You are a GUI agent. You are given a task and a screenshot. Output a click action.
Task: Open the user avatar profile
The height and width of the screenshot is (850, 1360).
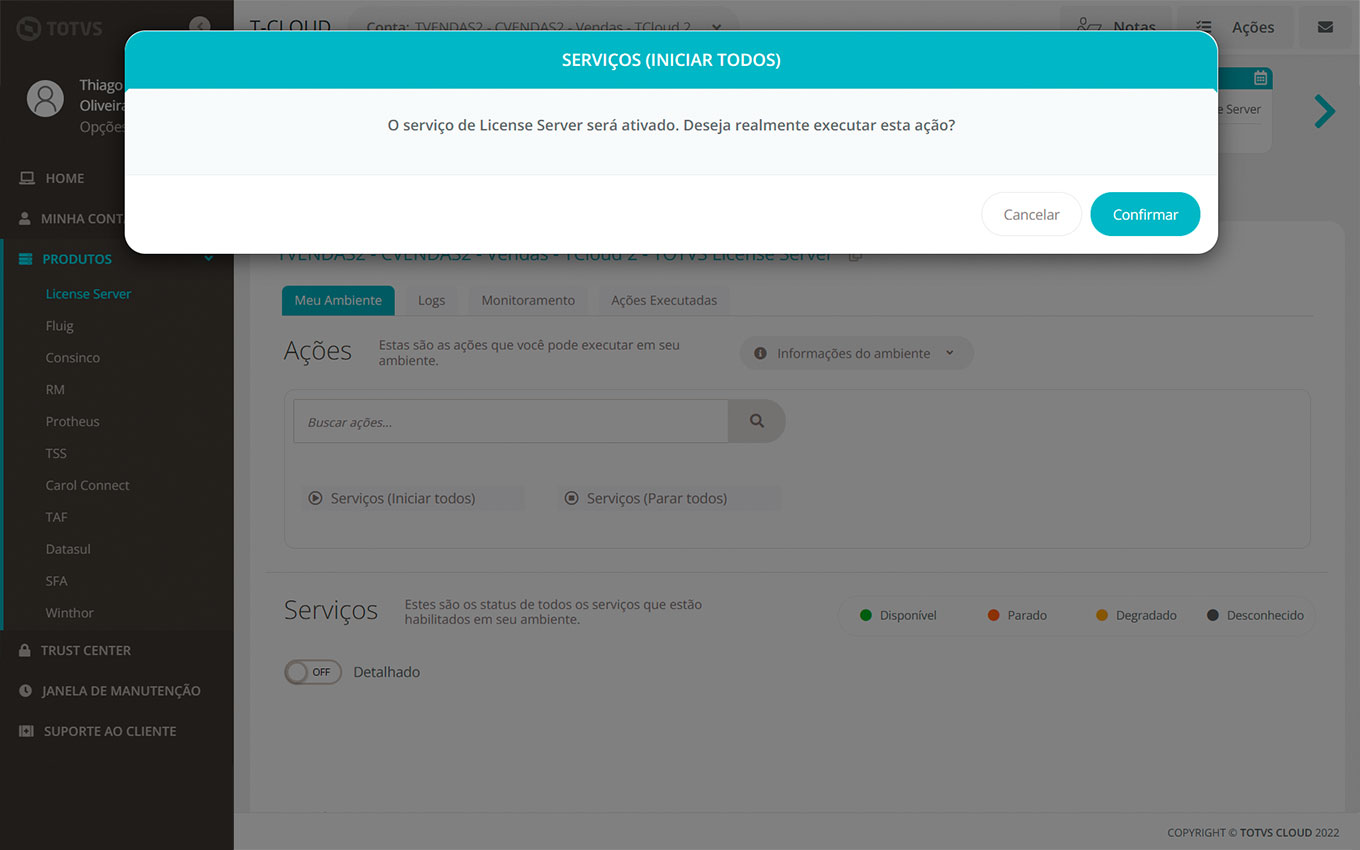(x=45, y=98)
